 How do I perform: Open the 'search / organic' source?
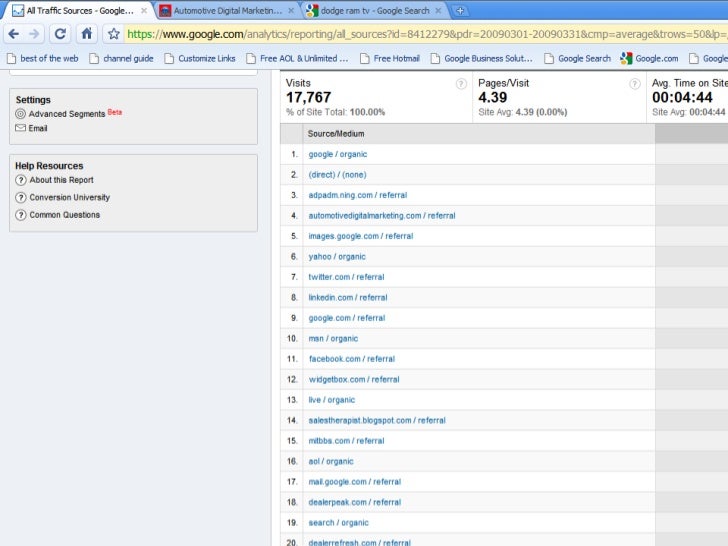pyautogui.click(x=338, y=522)
